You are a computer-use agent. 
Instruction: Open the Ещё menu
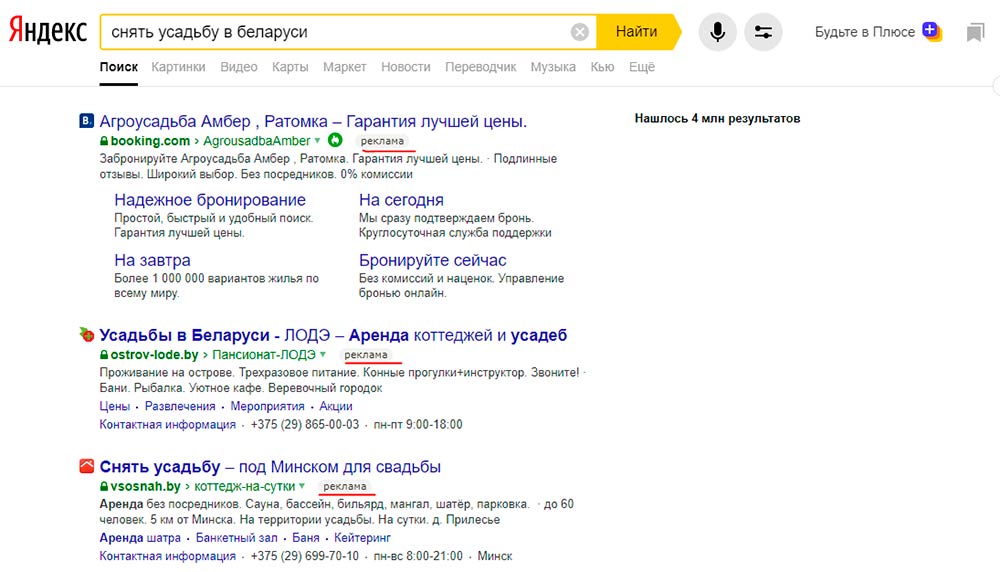click(x=641, y=67)
